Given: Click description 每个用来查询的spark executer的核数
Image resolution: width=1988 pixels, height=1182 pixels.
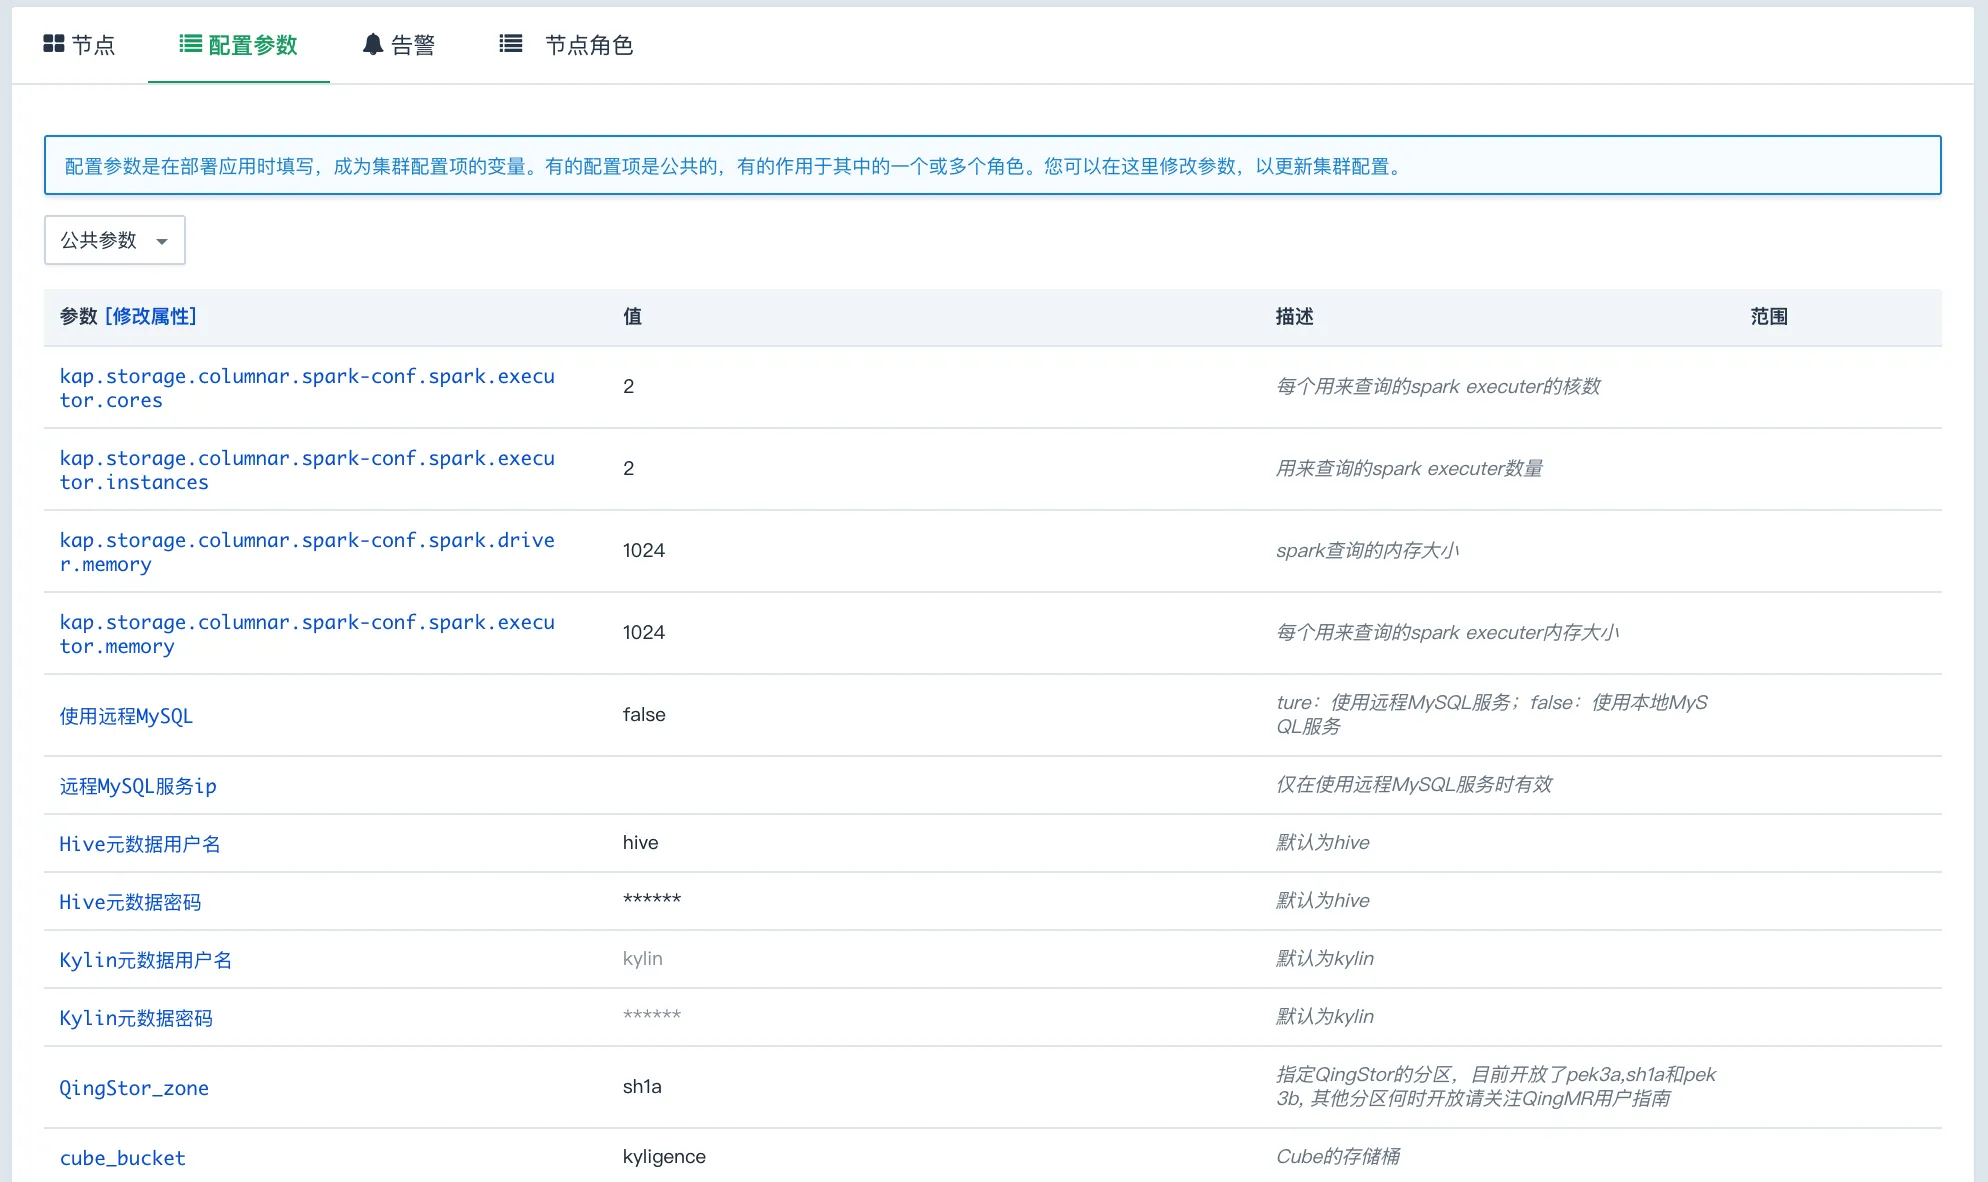Looking at the screenshot, I should (1438, 386).
